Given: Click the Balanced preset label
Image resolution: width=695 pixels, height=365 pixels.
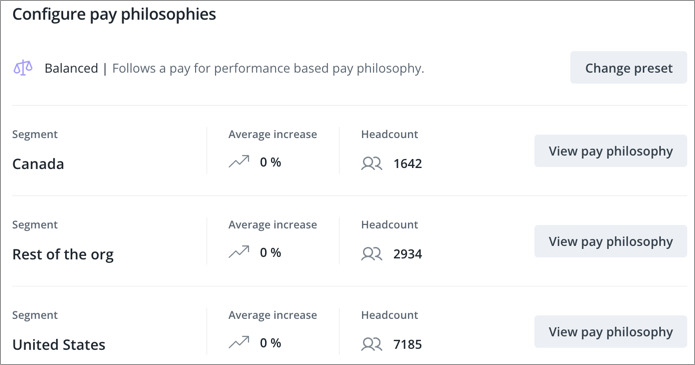Looking at the screenshot, I should [71, 68].
